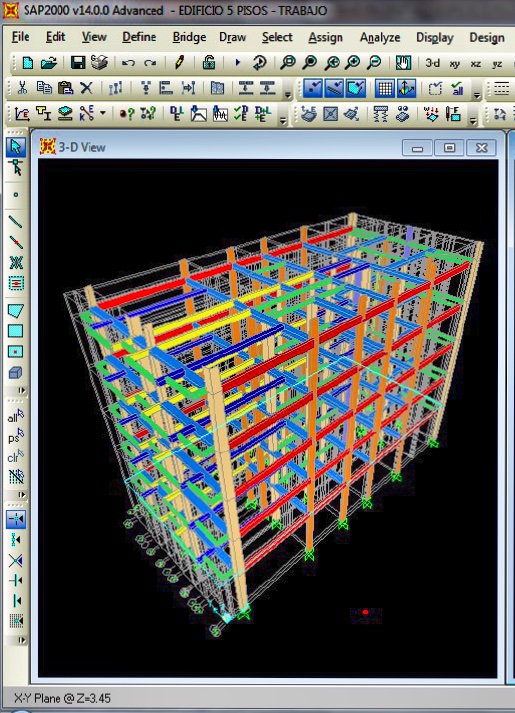This screenshot has height=713, width=515.
Task: Open the Define menu
Action: pyautogui.click(x=139, y=37)
